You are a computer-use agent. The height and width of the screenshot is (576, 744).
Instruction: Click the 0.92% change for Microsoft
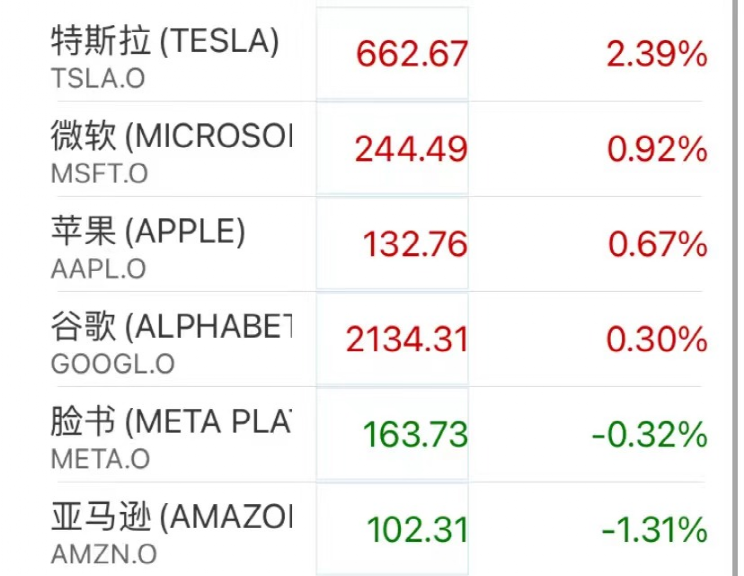click(x=656, y=149)
